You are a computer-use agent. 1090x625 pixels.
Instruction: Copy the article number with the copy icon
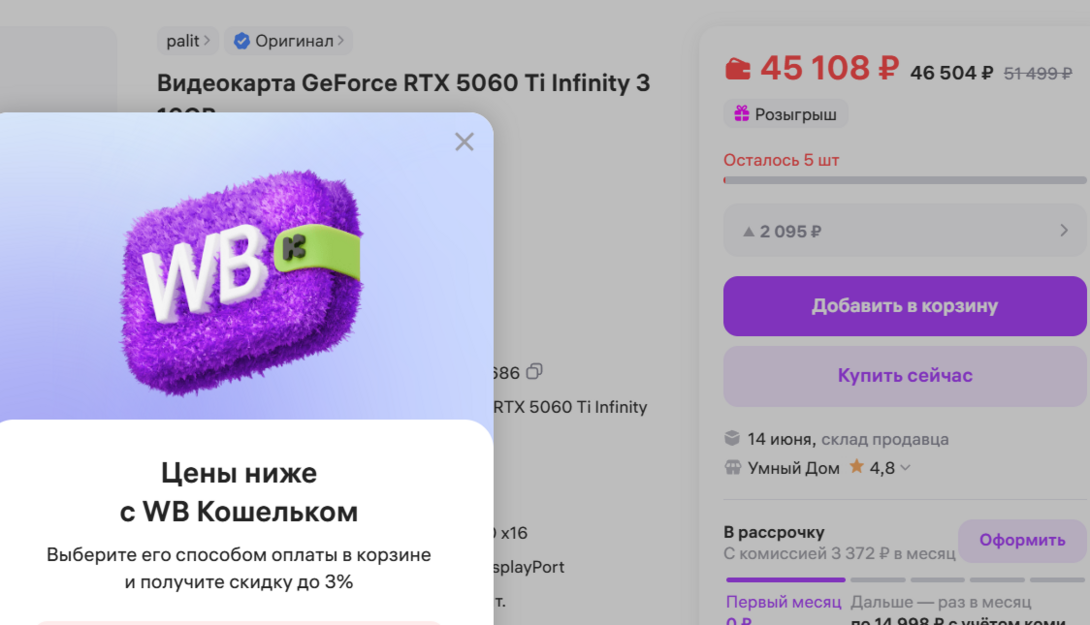tap(534, 372)
